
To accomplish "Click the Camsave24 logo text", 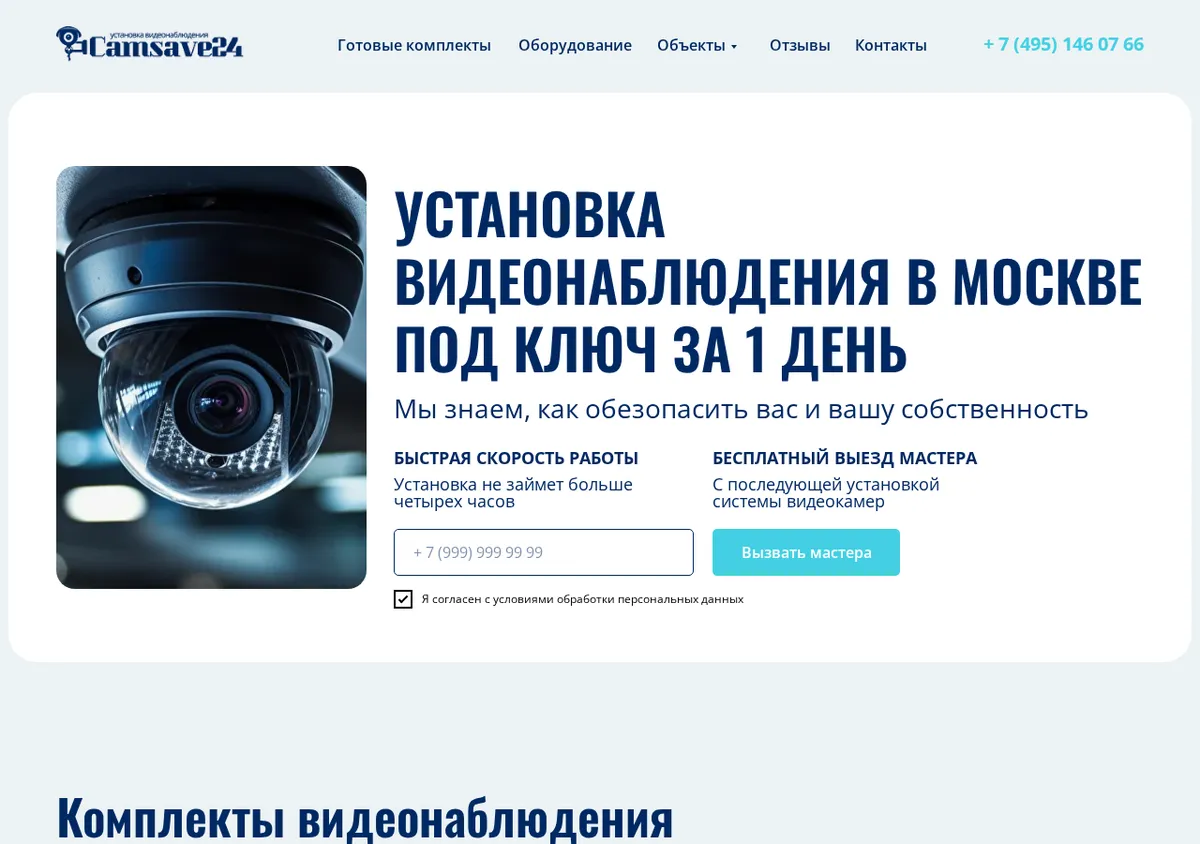I will point(166,47).
